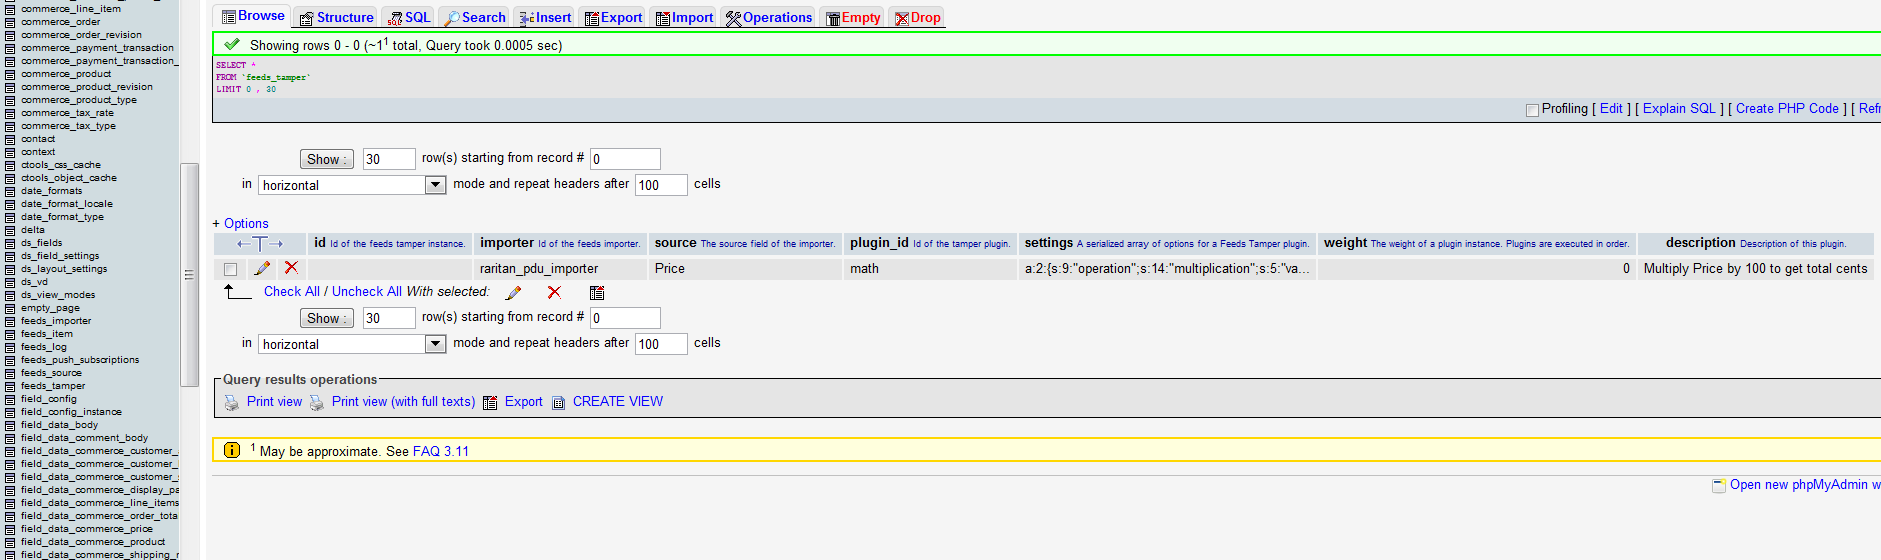Click the upper Show button
Screen dimensions: 1881x560
326,159
